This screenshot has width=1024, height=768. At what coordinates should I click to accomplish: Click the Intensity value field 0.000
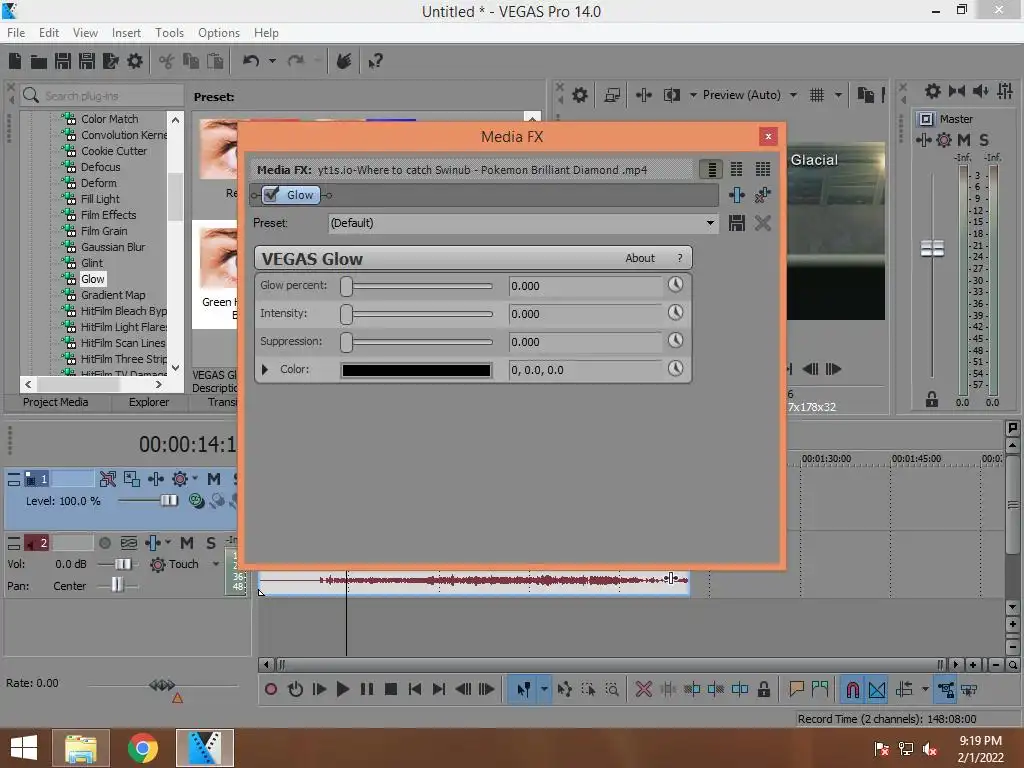coord(585,314)
